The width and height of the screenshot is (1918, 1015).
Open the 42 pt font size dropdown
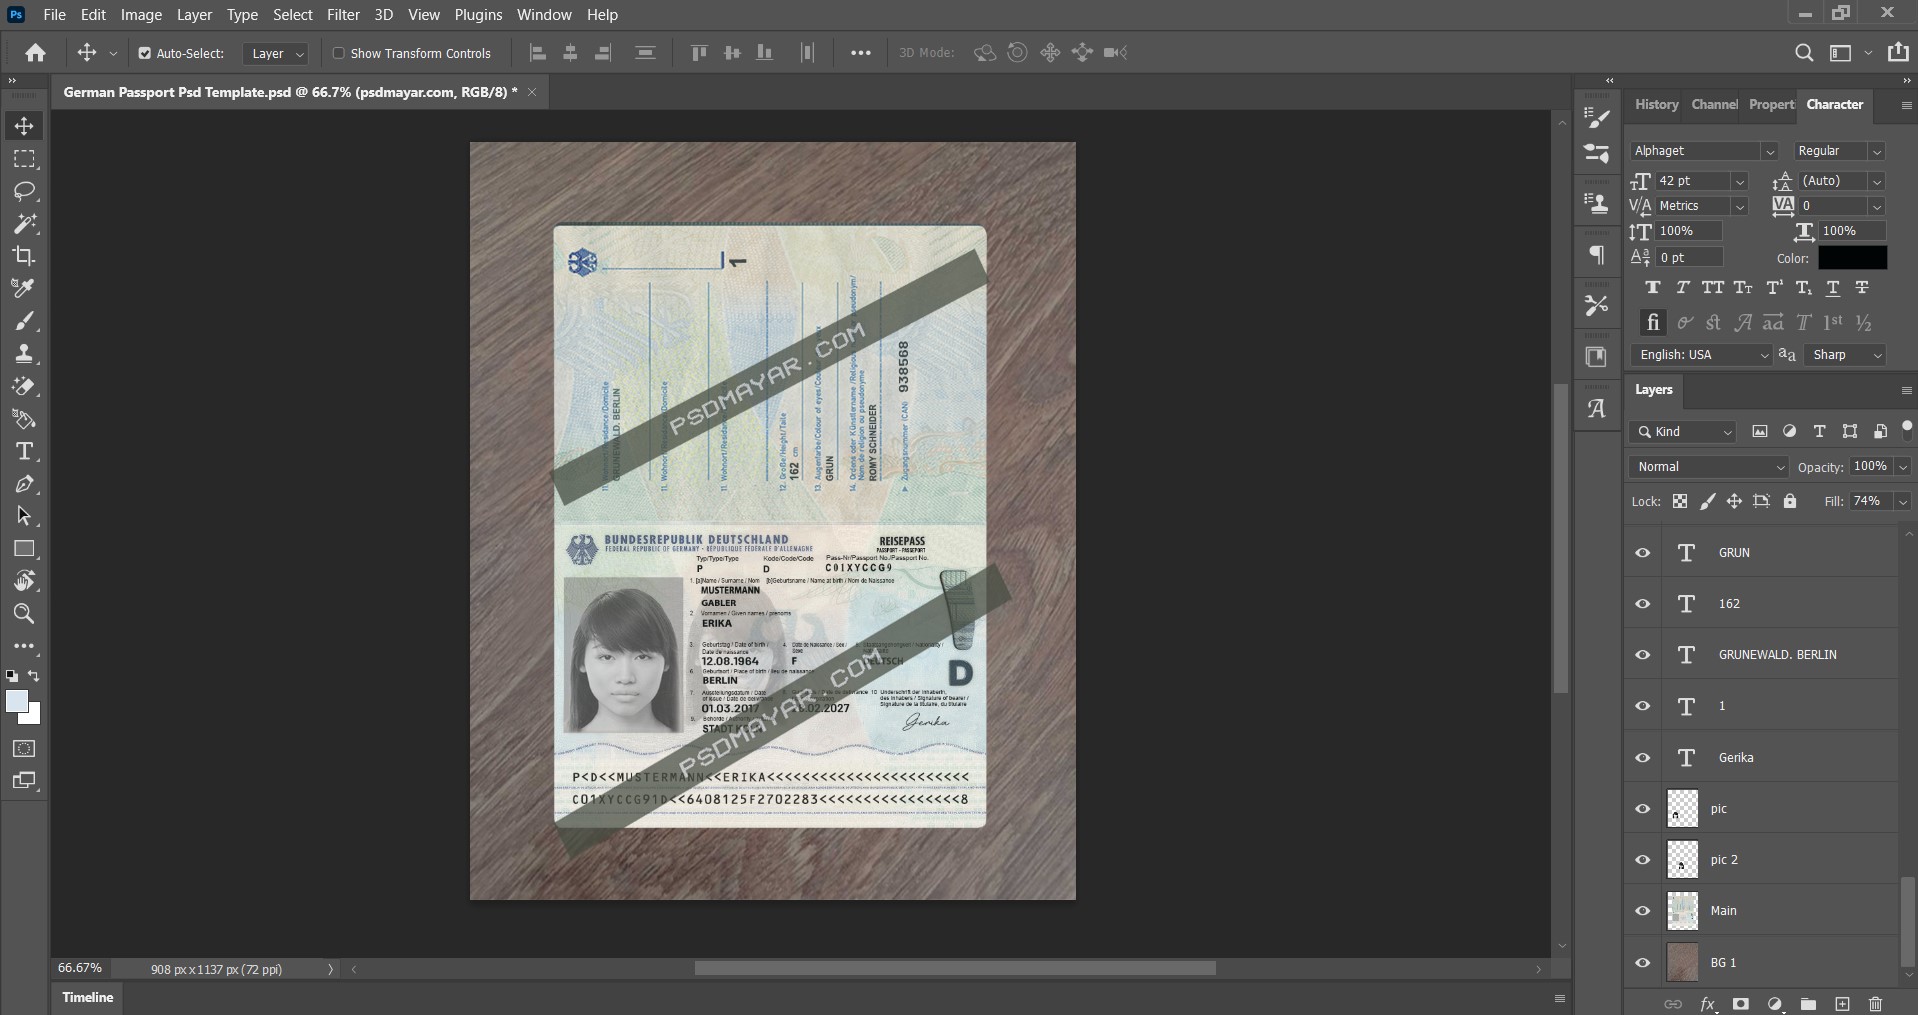coord(1740,181)
